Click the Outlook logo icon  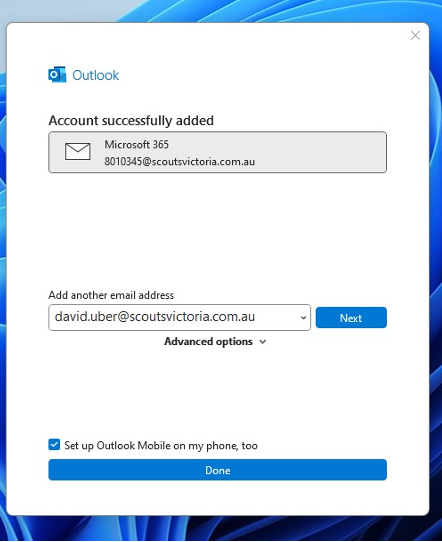tap(57, 74)
